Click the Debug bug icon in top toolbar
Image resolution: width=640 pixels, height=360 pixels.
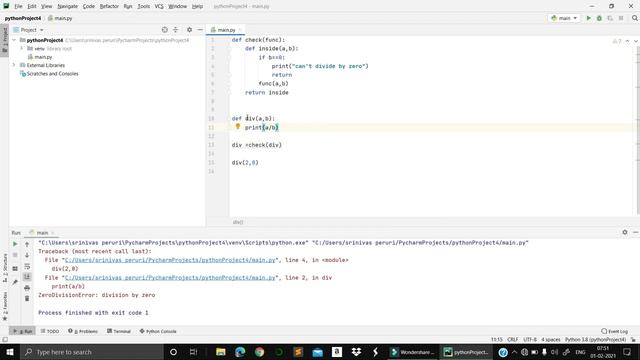[599, 18]
